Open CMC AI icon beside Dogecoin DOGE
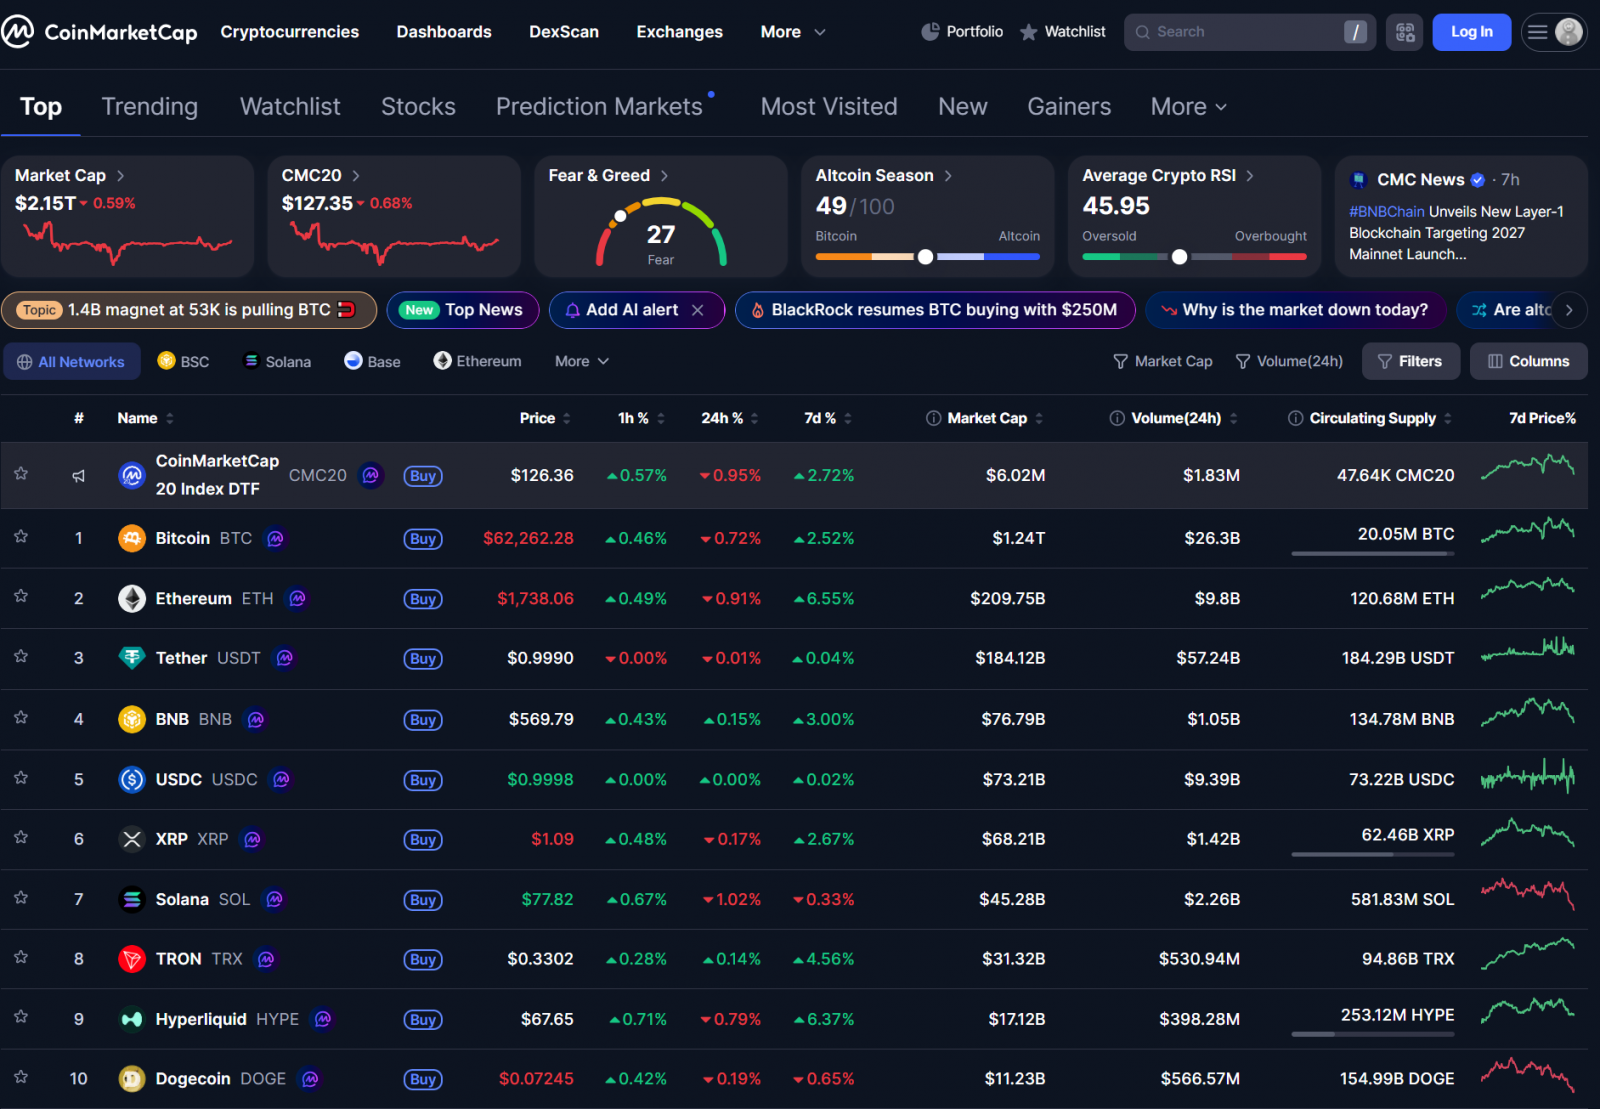Image resolution: width=1600 pixels, height=1109 pixels. point(310,1079)
